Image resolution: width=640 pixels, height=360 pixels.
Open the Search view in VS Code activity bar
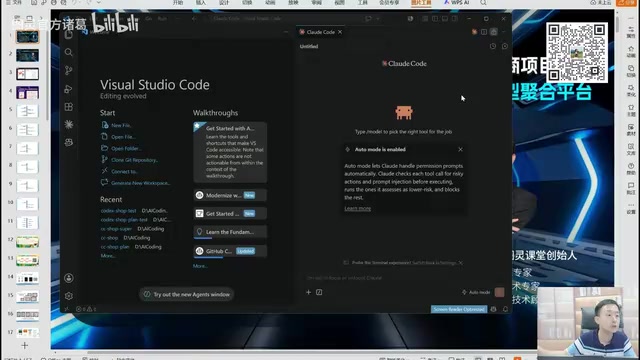[x=69, y=52]
